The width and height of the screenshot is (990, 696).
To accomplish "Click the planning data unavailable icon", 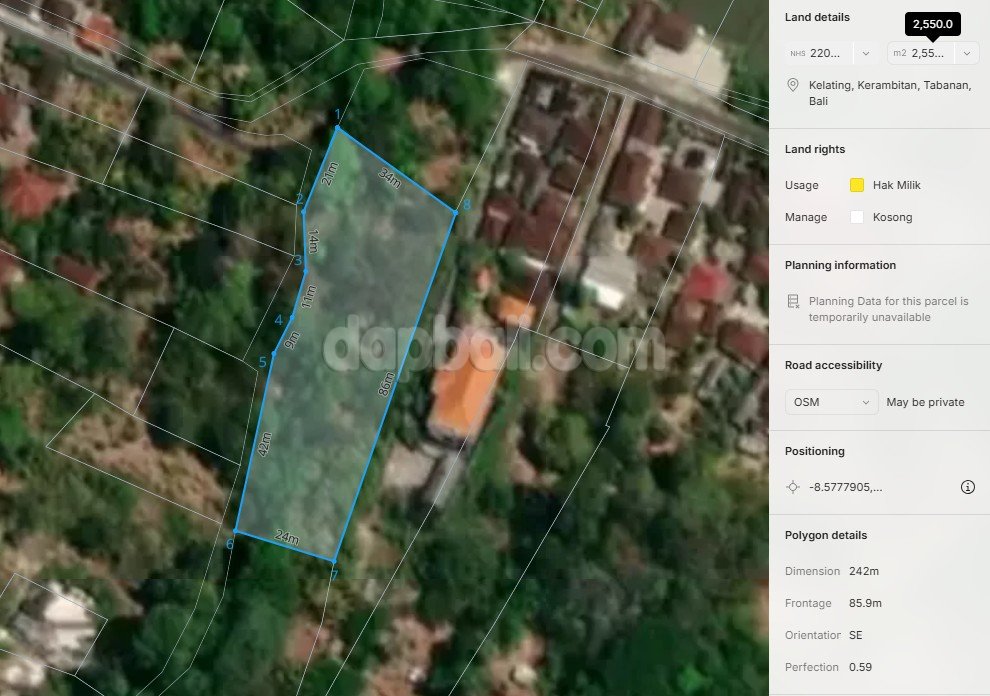I will (793, 301).
